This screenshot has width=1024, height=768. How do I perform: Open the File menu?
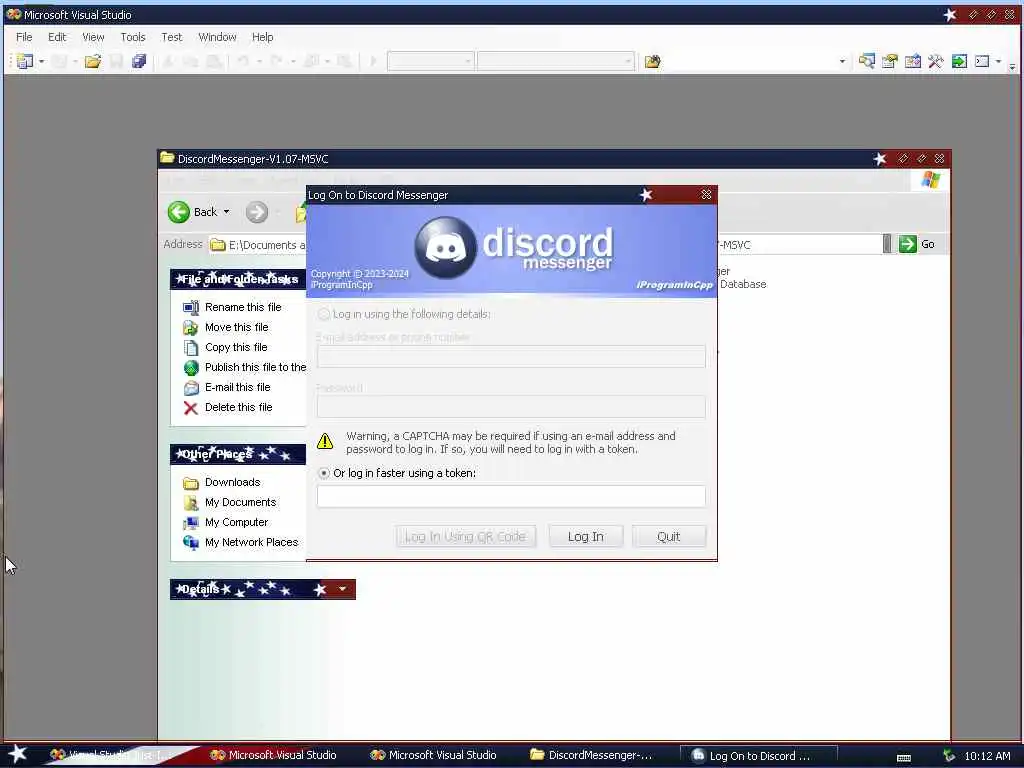[24, 37]
